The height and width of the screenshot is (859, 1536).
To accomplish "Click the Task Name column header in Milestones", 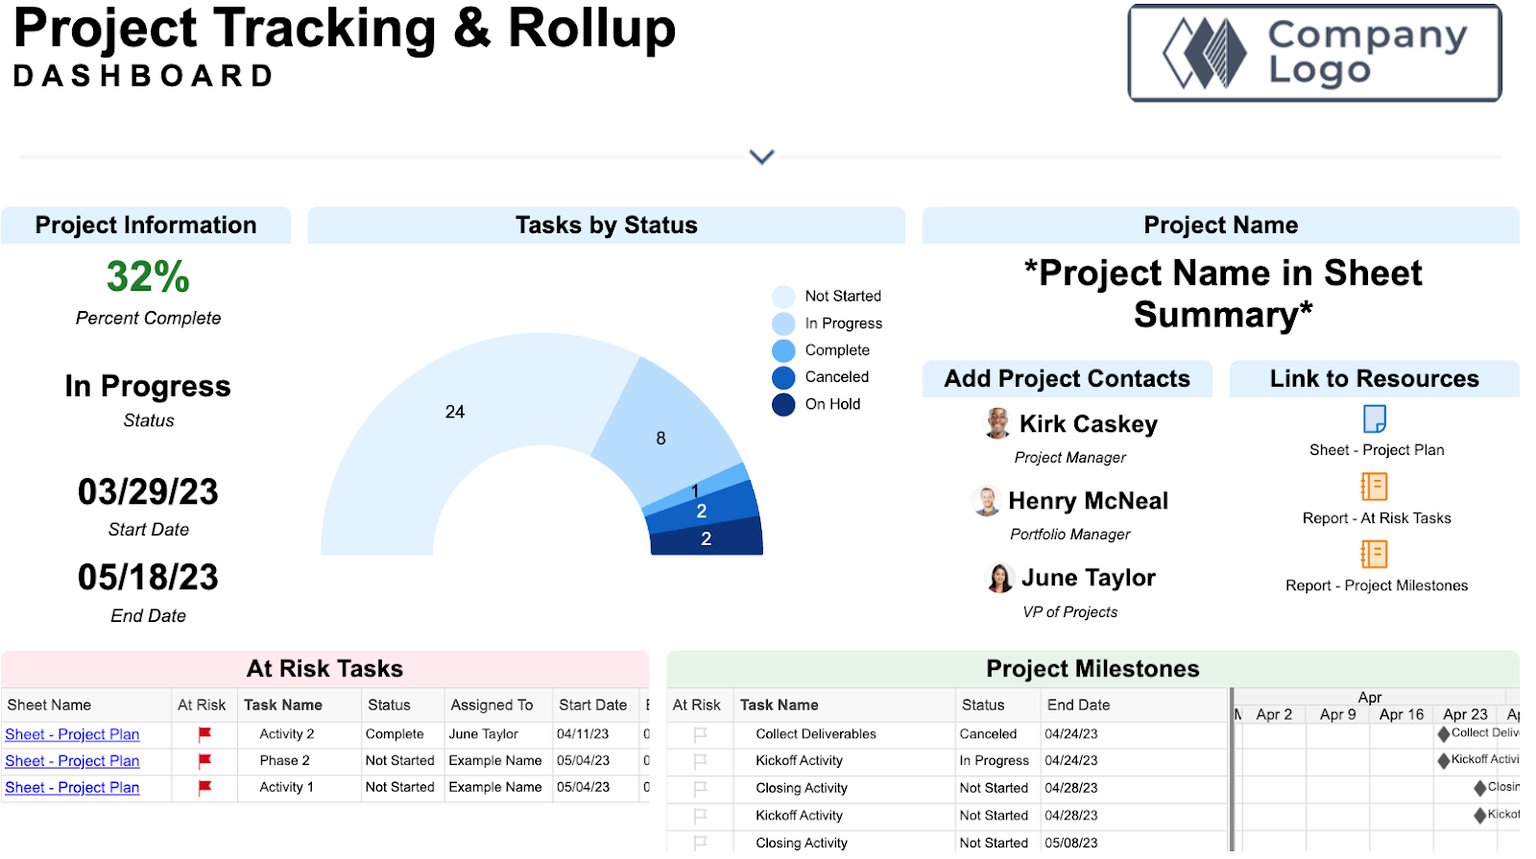I will 779,705.
